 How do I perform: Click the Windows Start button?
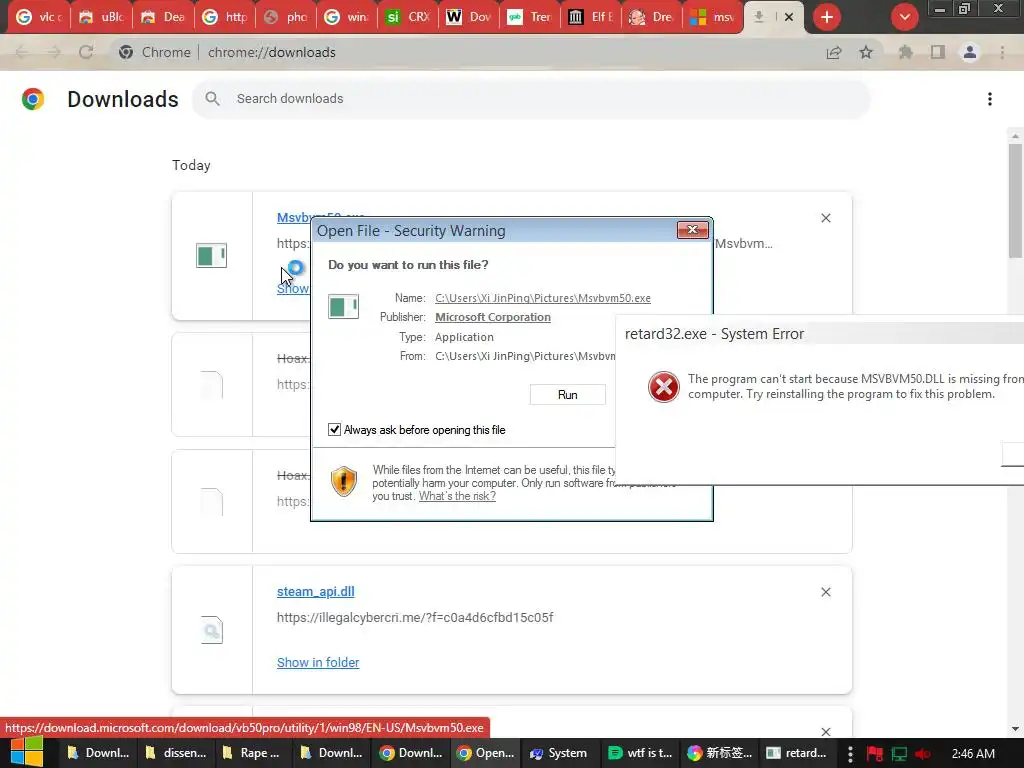tap(27, 752)
